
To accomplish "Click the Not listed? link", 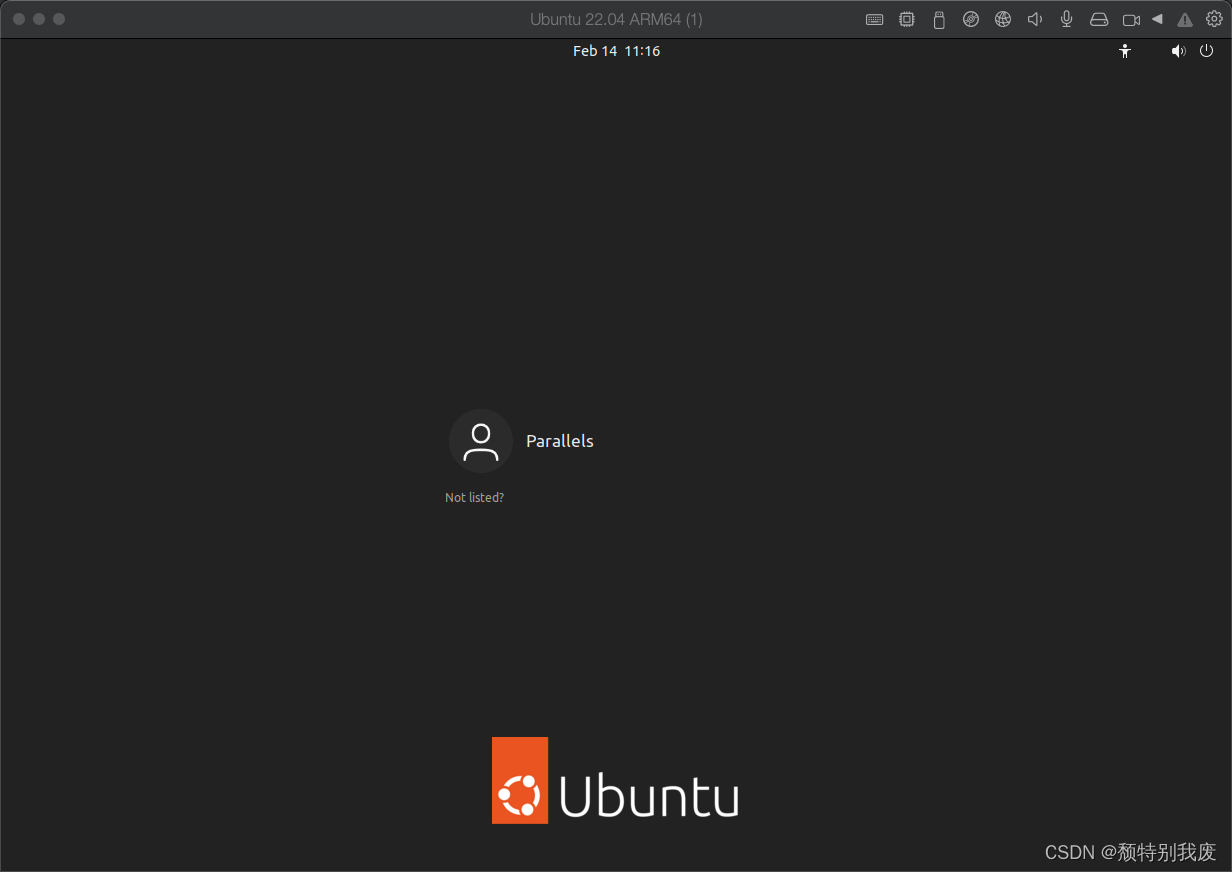I will [474, 497].
